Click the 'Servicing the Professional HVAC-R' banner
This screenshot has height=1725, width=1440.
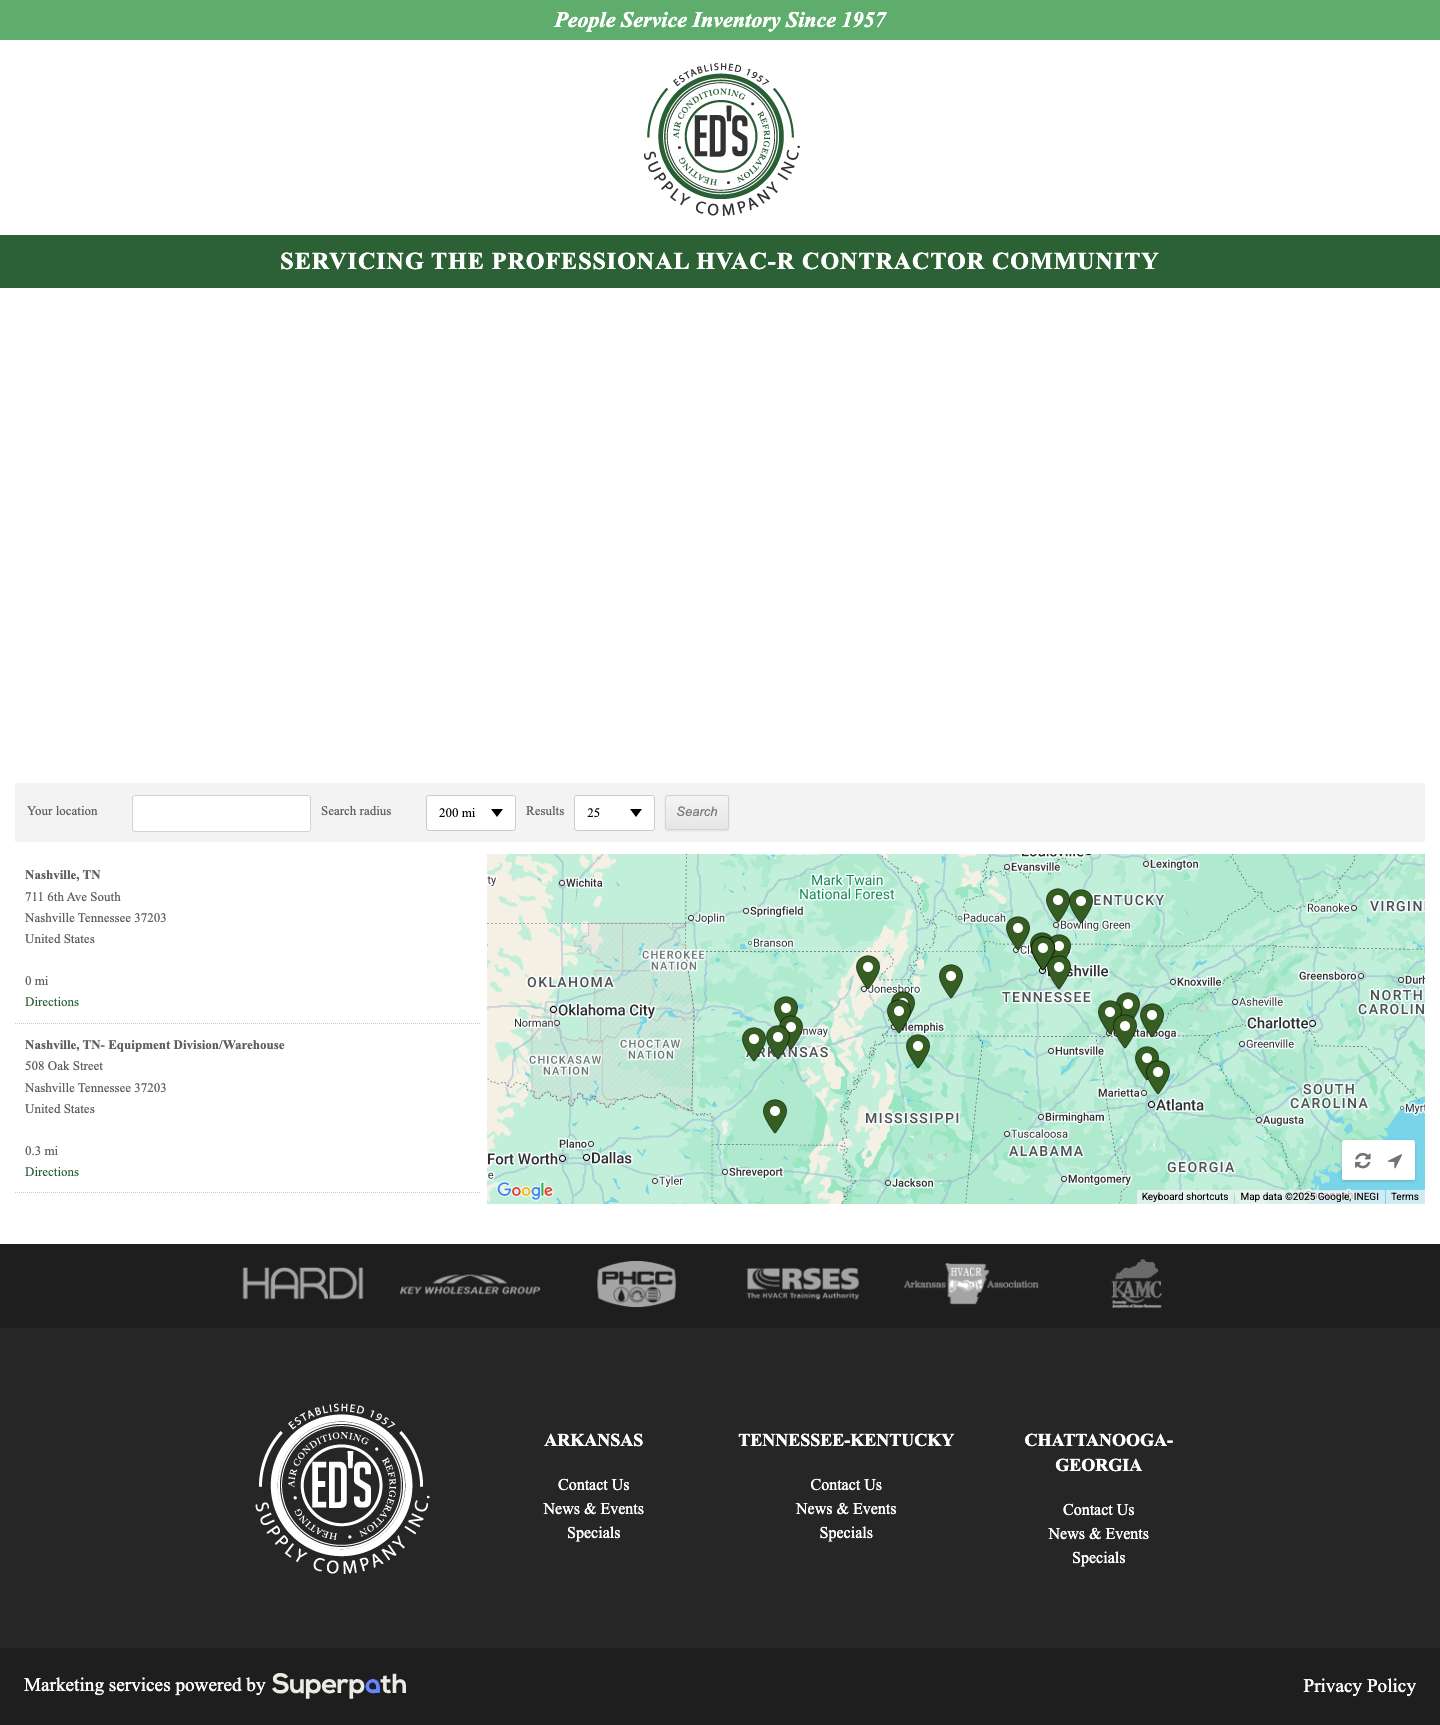point(719,261)
